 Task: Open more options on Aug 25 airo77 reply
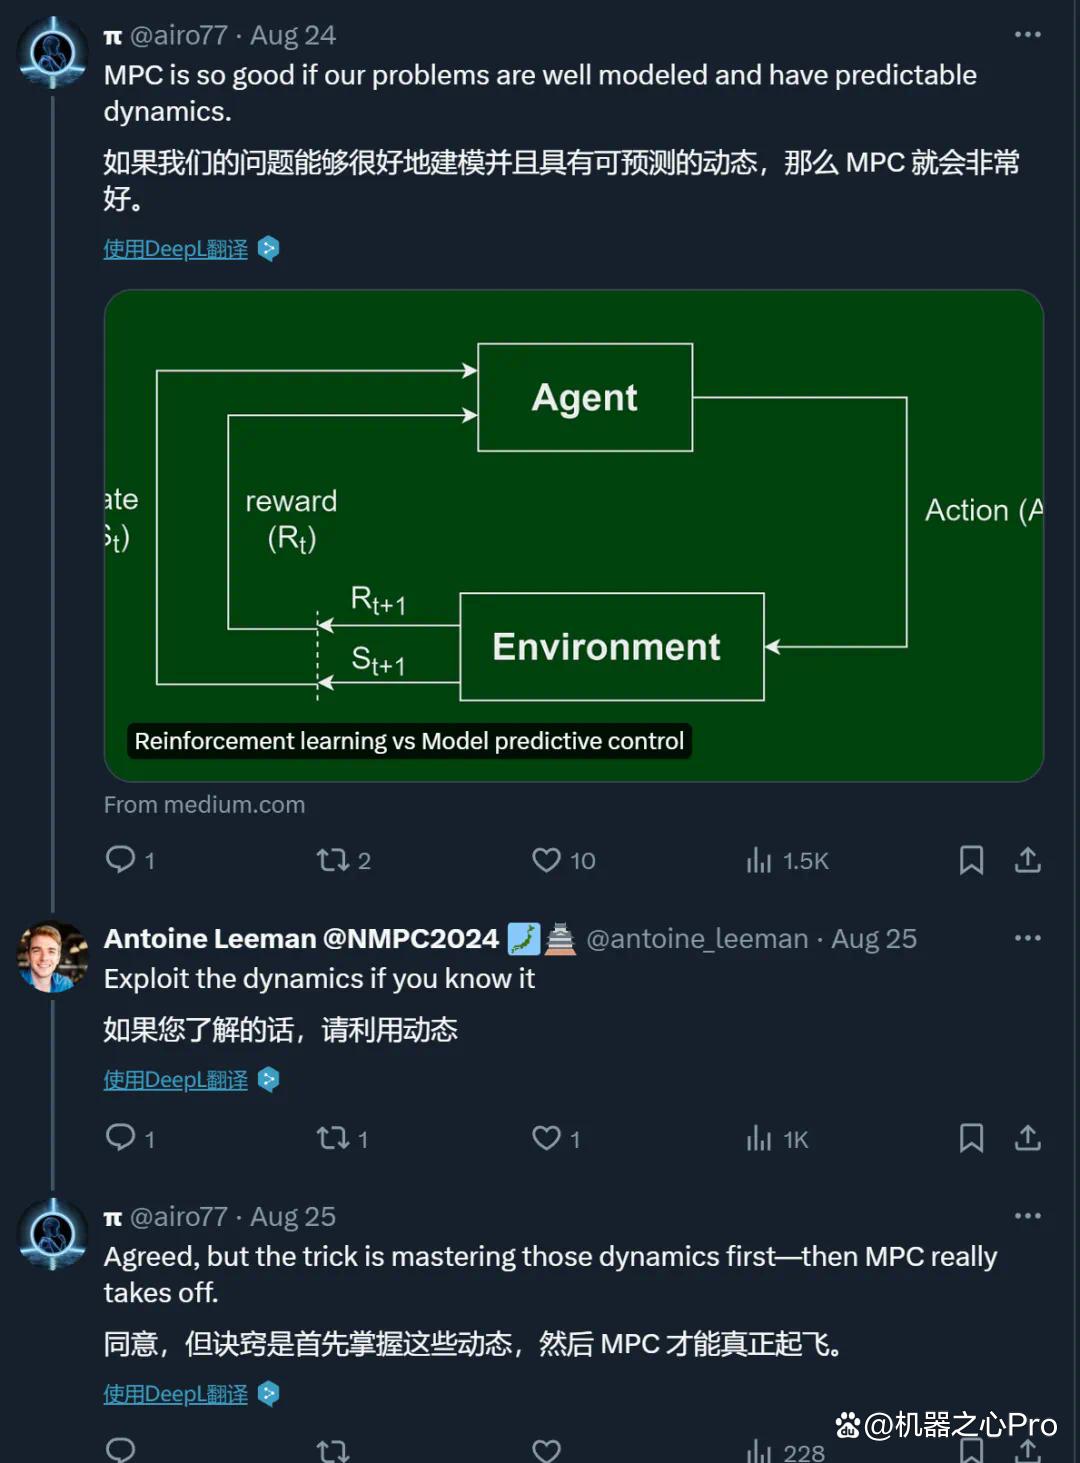(1028, 1216)
